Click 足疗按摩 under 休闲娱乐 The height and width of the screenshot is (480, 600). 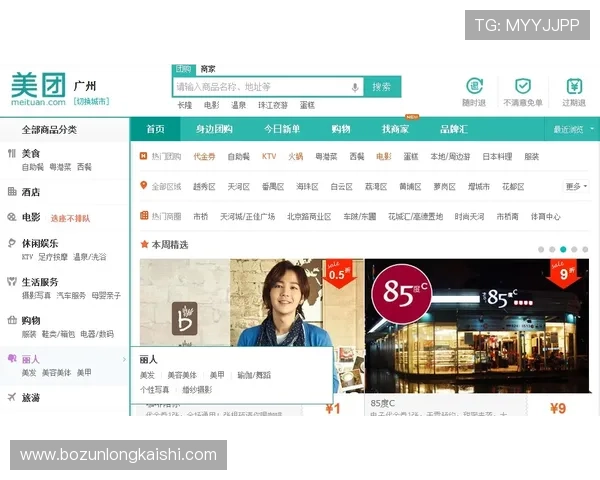coord(53,257)
